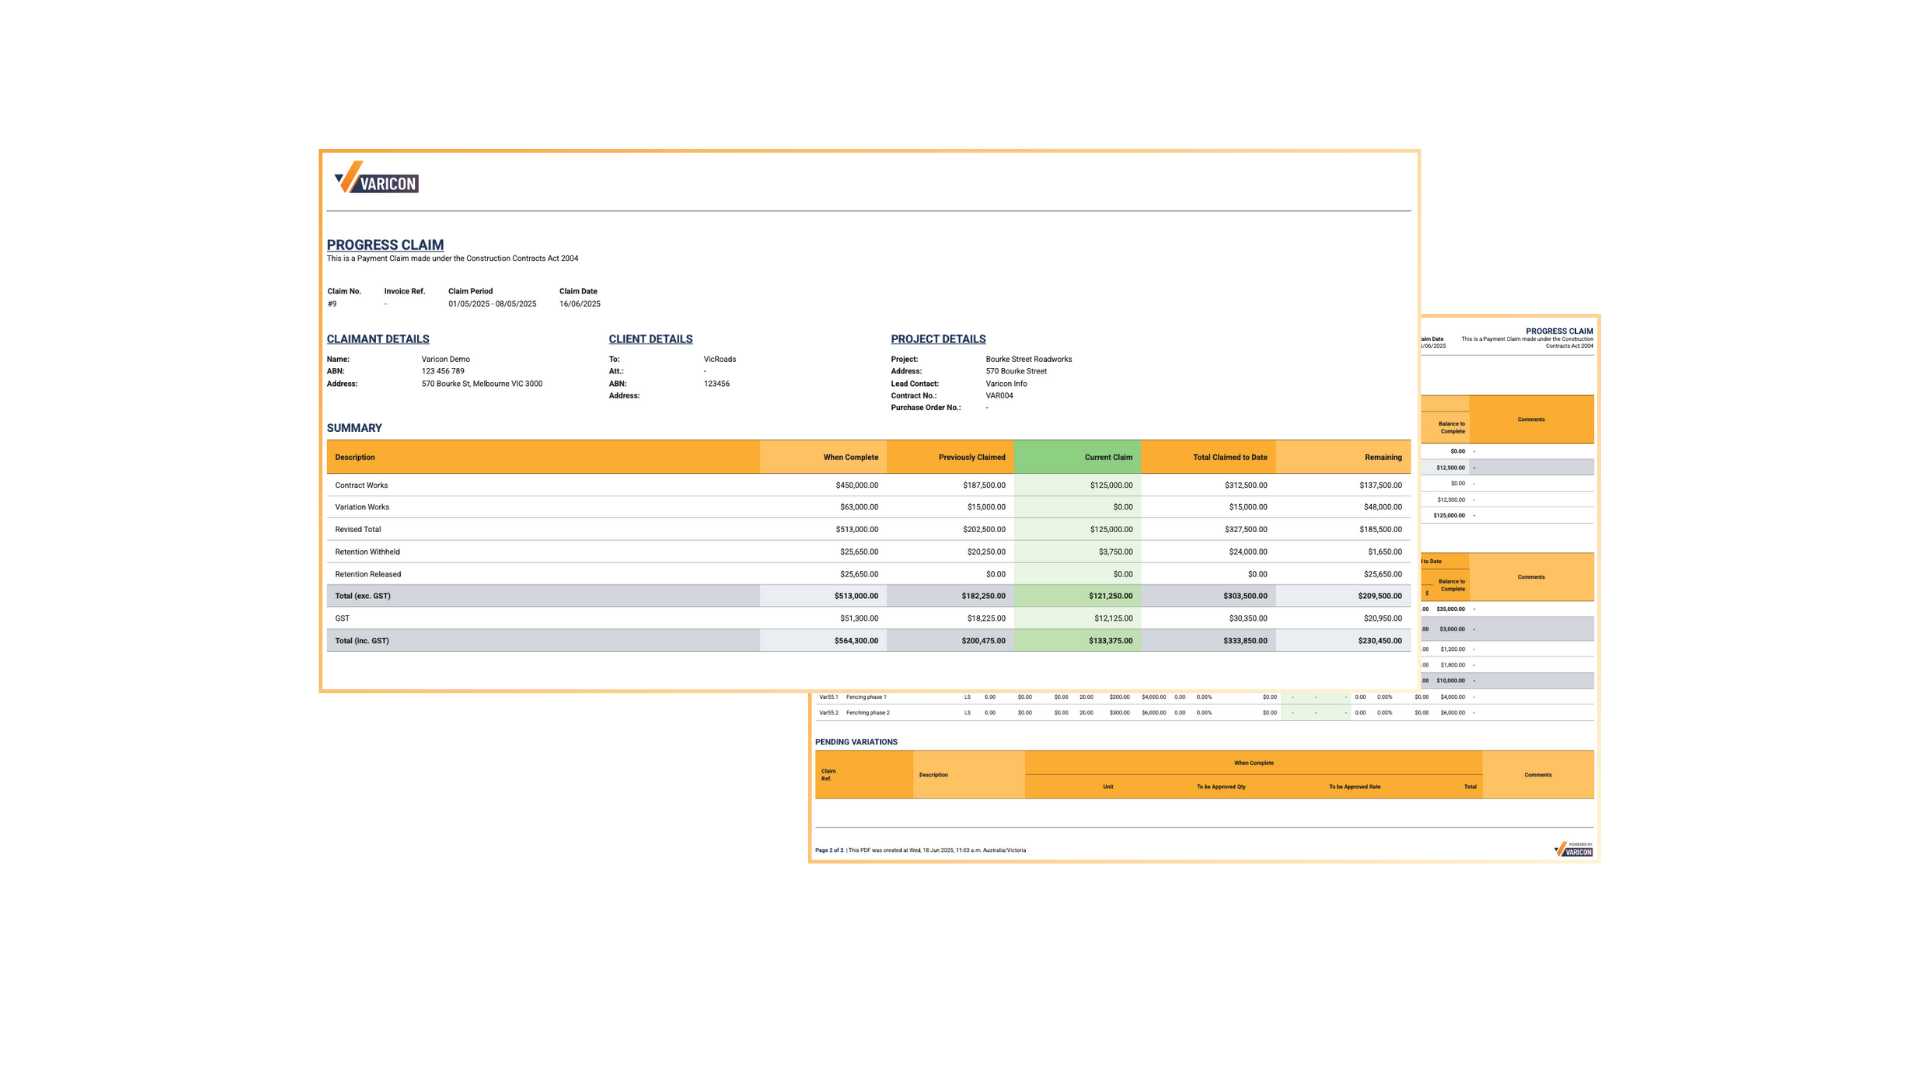Image resolution: width=1920 pixels, height=1080 pixels.
Task: Click the $51,300.00 GST When Complete value
Action: [x=859, y=619]
